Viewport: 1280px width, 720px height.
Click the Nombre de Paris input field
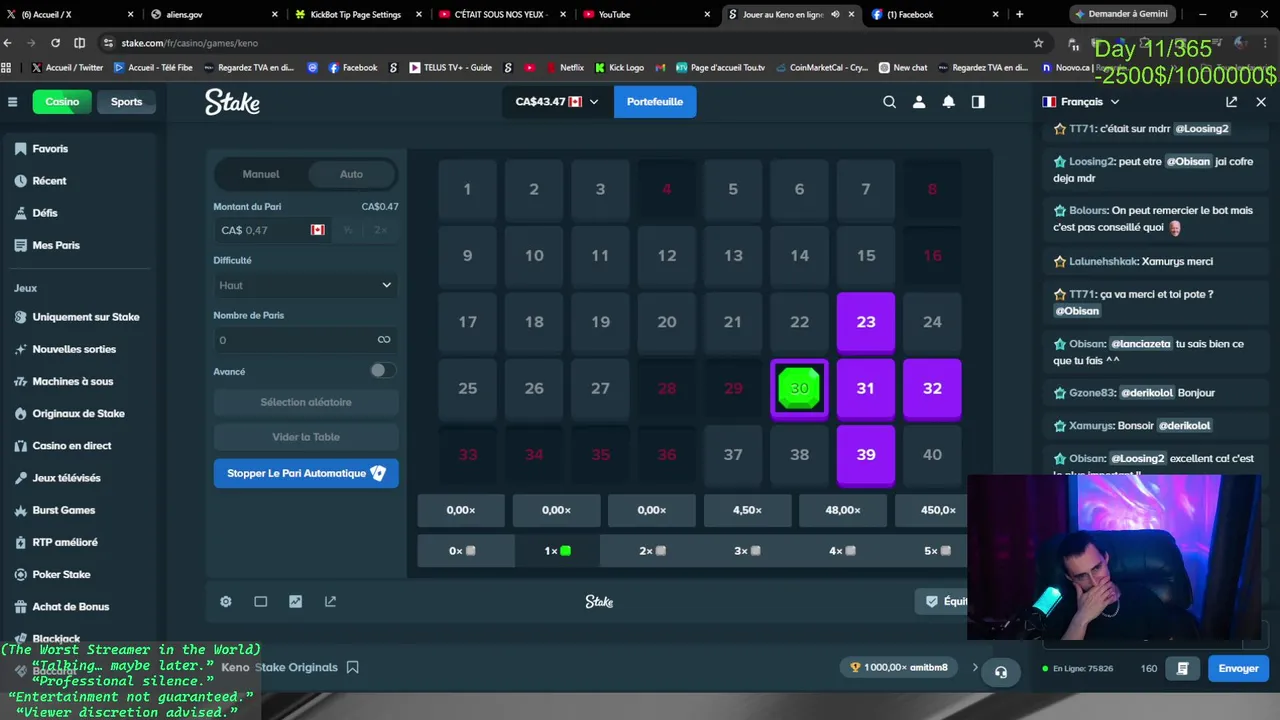pyautogui.click(x=306, y=340)
